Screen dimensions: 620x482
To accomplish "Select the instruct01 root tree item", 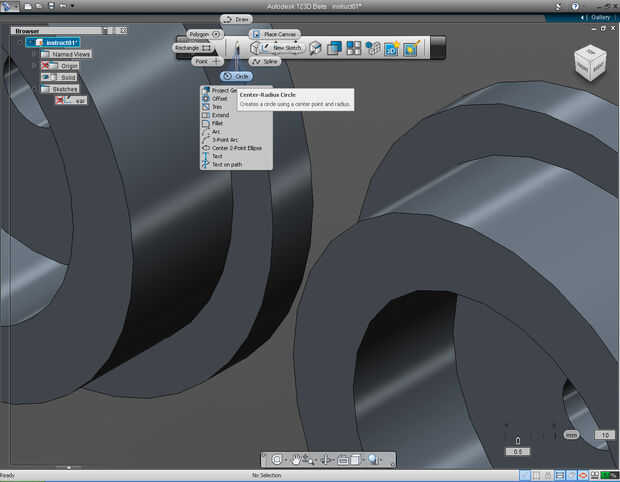I will [x=61, y=43].
